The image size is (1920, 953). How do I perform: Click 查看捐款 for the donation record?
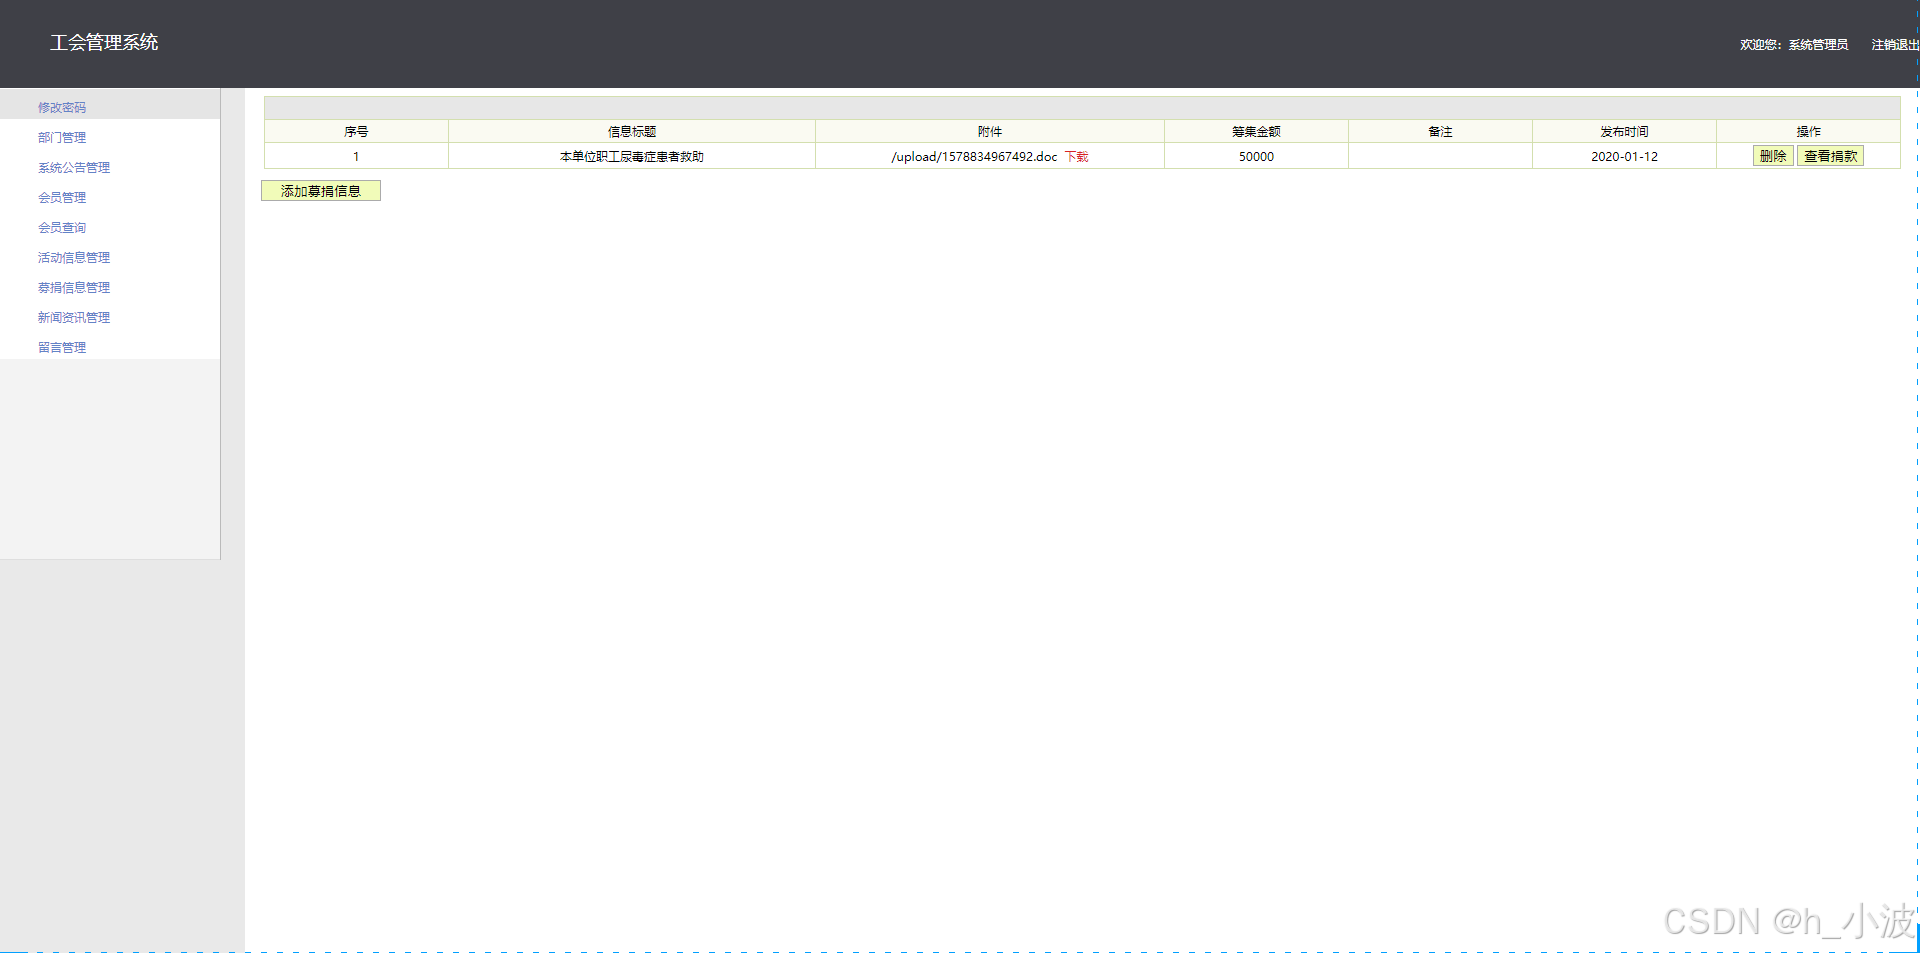click(x=1830, y=156)
